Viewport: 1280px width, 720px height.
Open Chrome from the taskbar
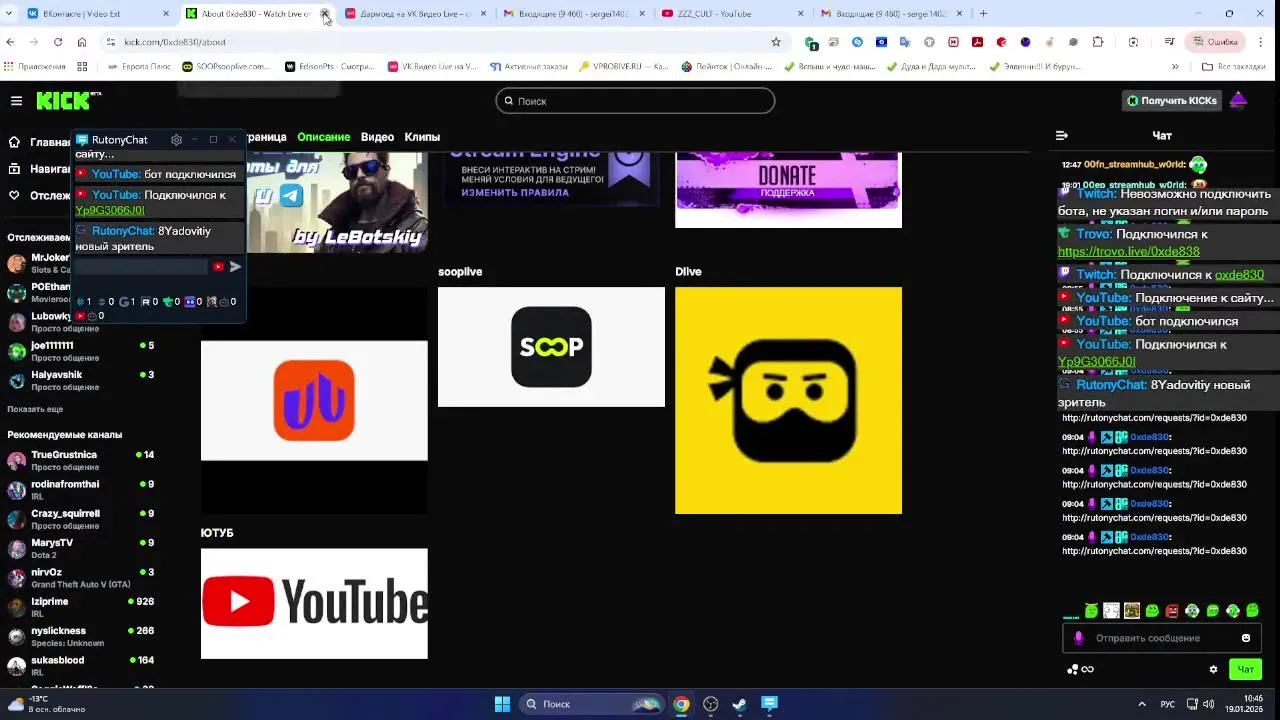coord(681,704)
